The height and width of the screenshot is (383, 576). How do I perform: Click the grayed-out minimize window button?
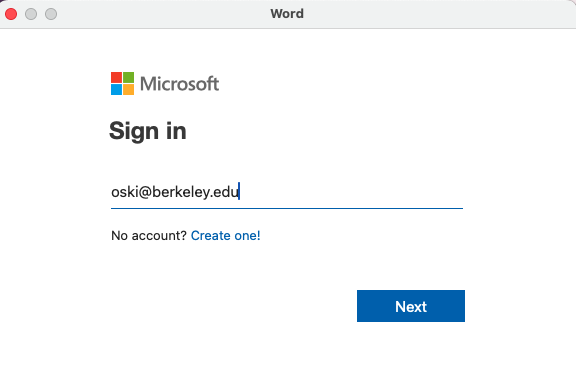pos(31,14)
